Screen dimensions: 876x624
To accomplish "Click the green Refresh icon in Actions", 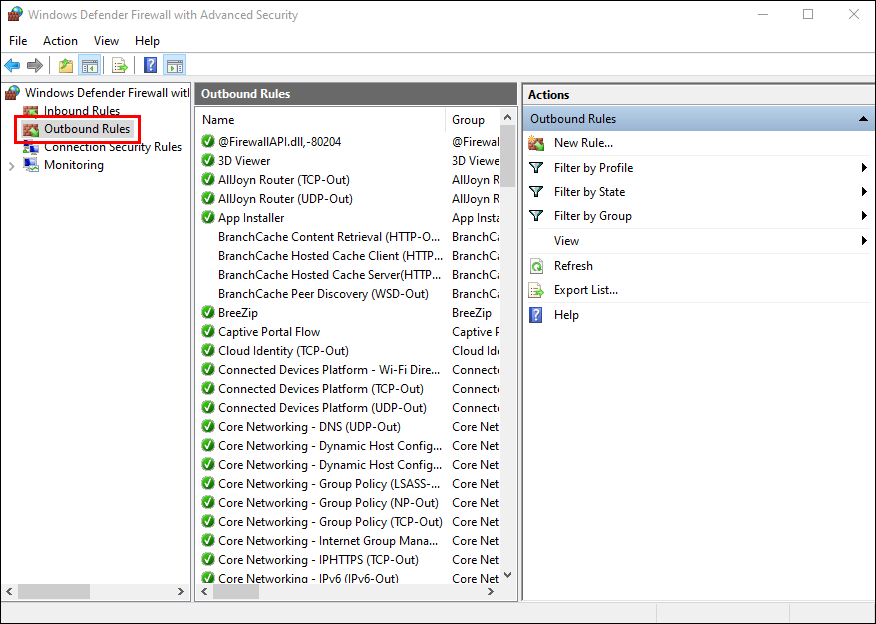I will (x=536, y=266).
